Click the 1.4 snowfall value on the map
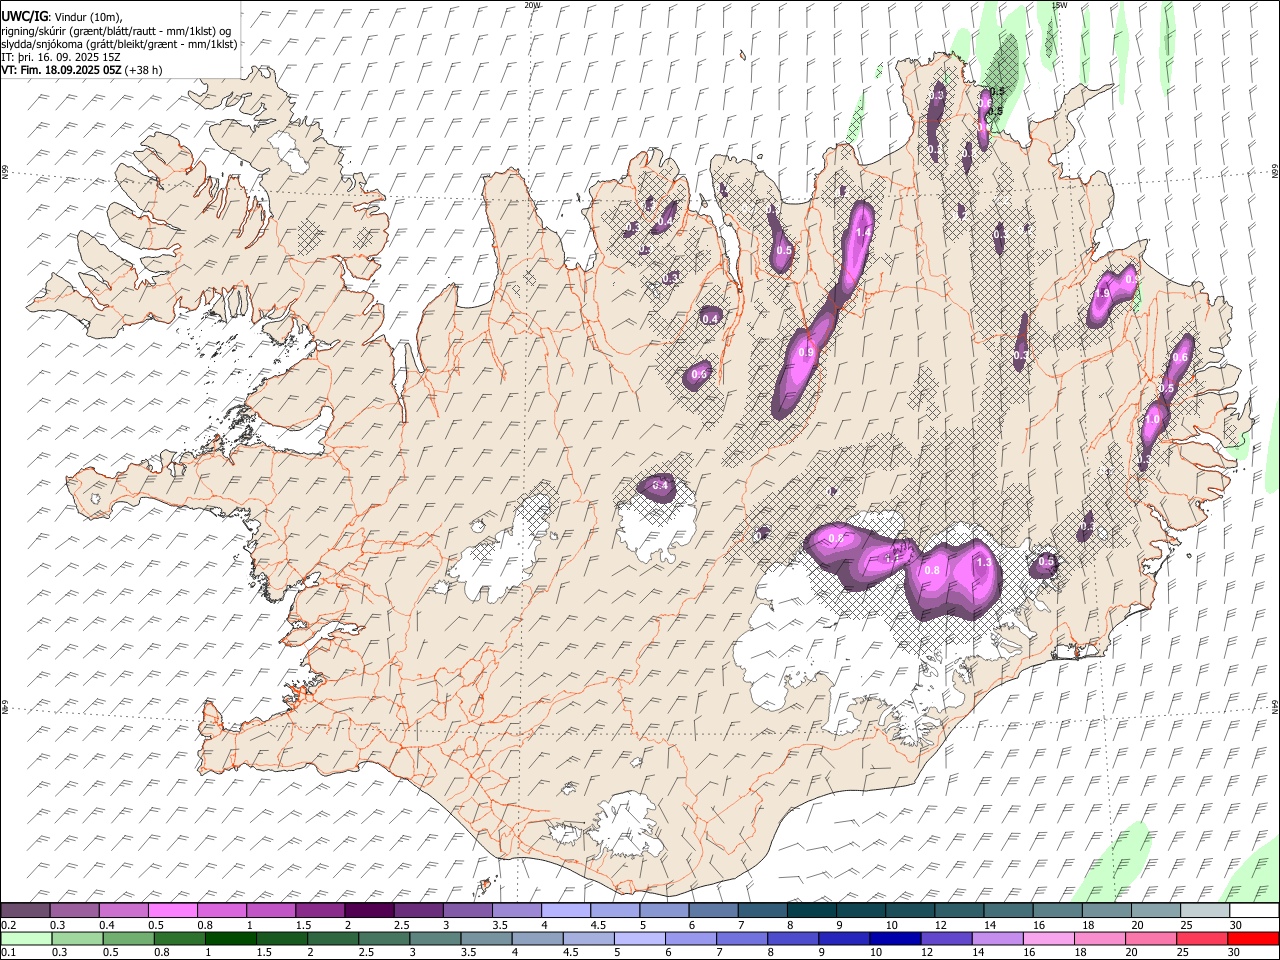This screenshot has width=1280, height=960. (863, 232)
